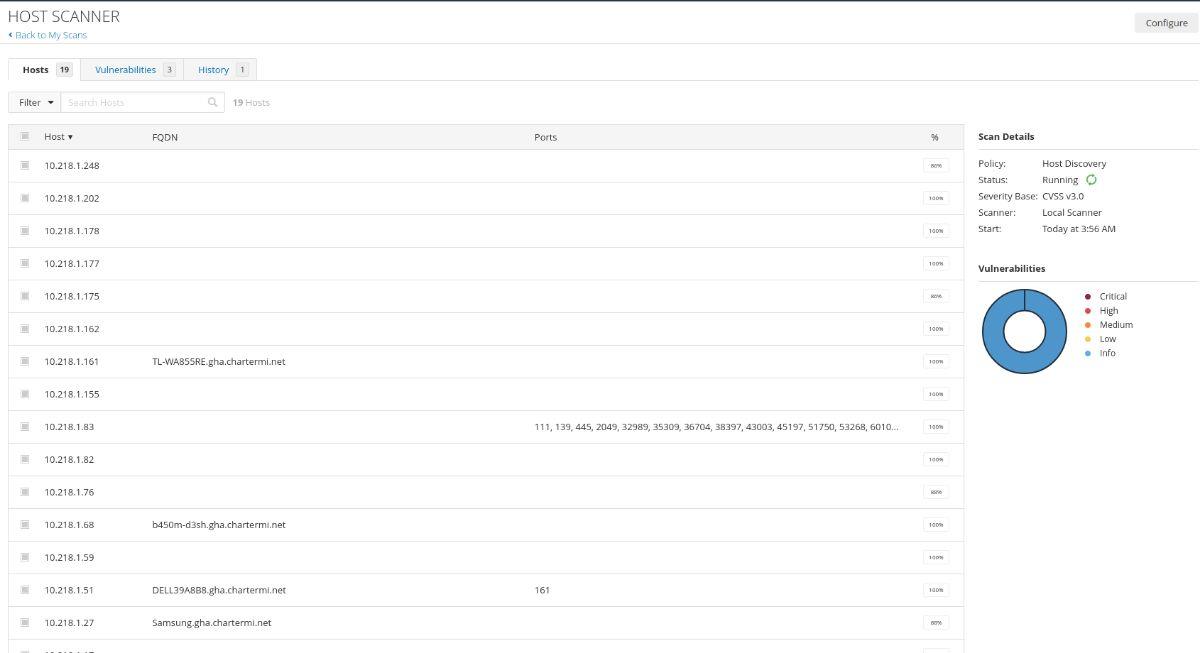Viewport: 1200px width, 653px height.
Task: Click the back arrow beside Back to My Scans
Action: tap(11, 35)
